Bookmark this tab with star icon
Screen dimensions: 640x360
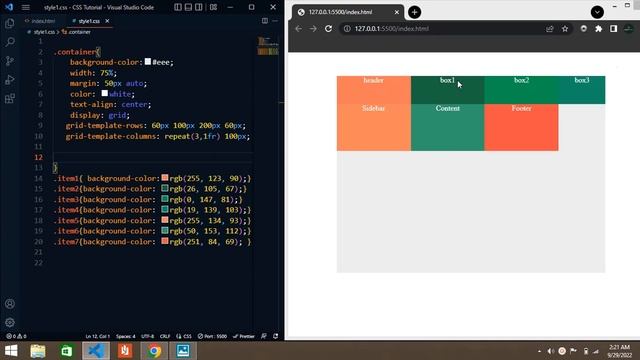pyautogui.click(x=565, y=29)
